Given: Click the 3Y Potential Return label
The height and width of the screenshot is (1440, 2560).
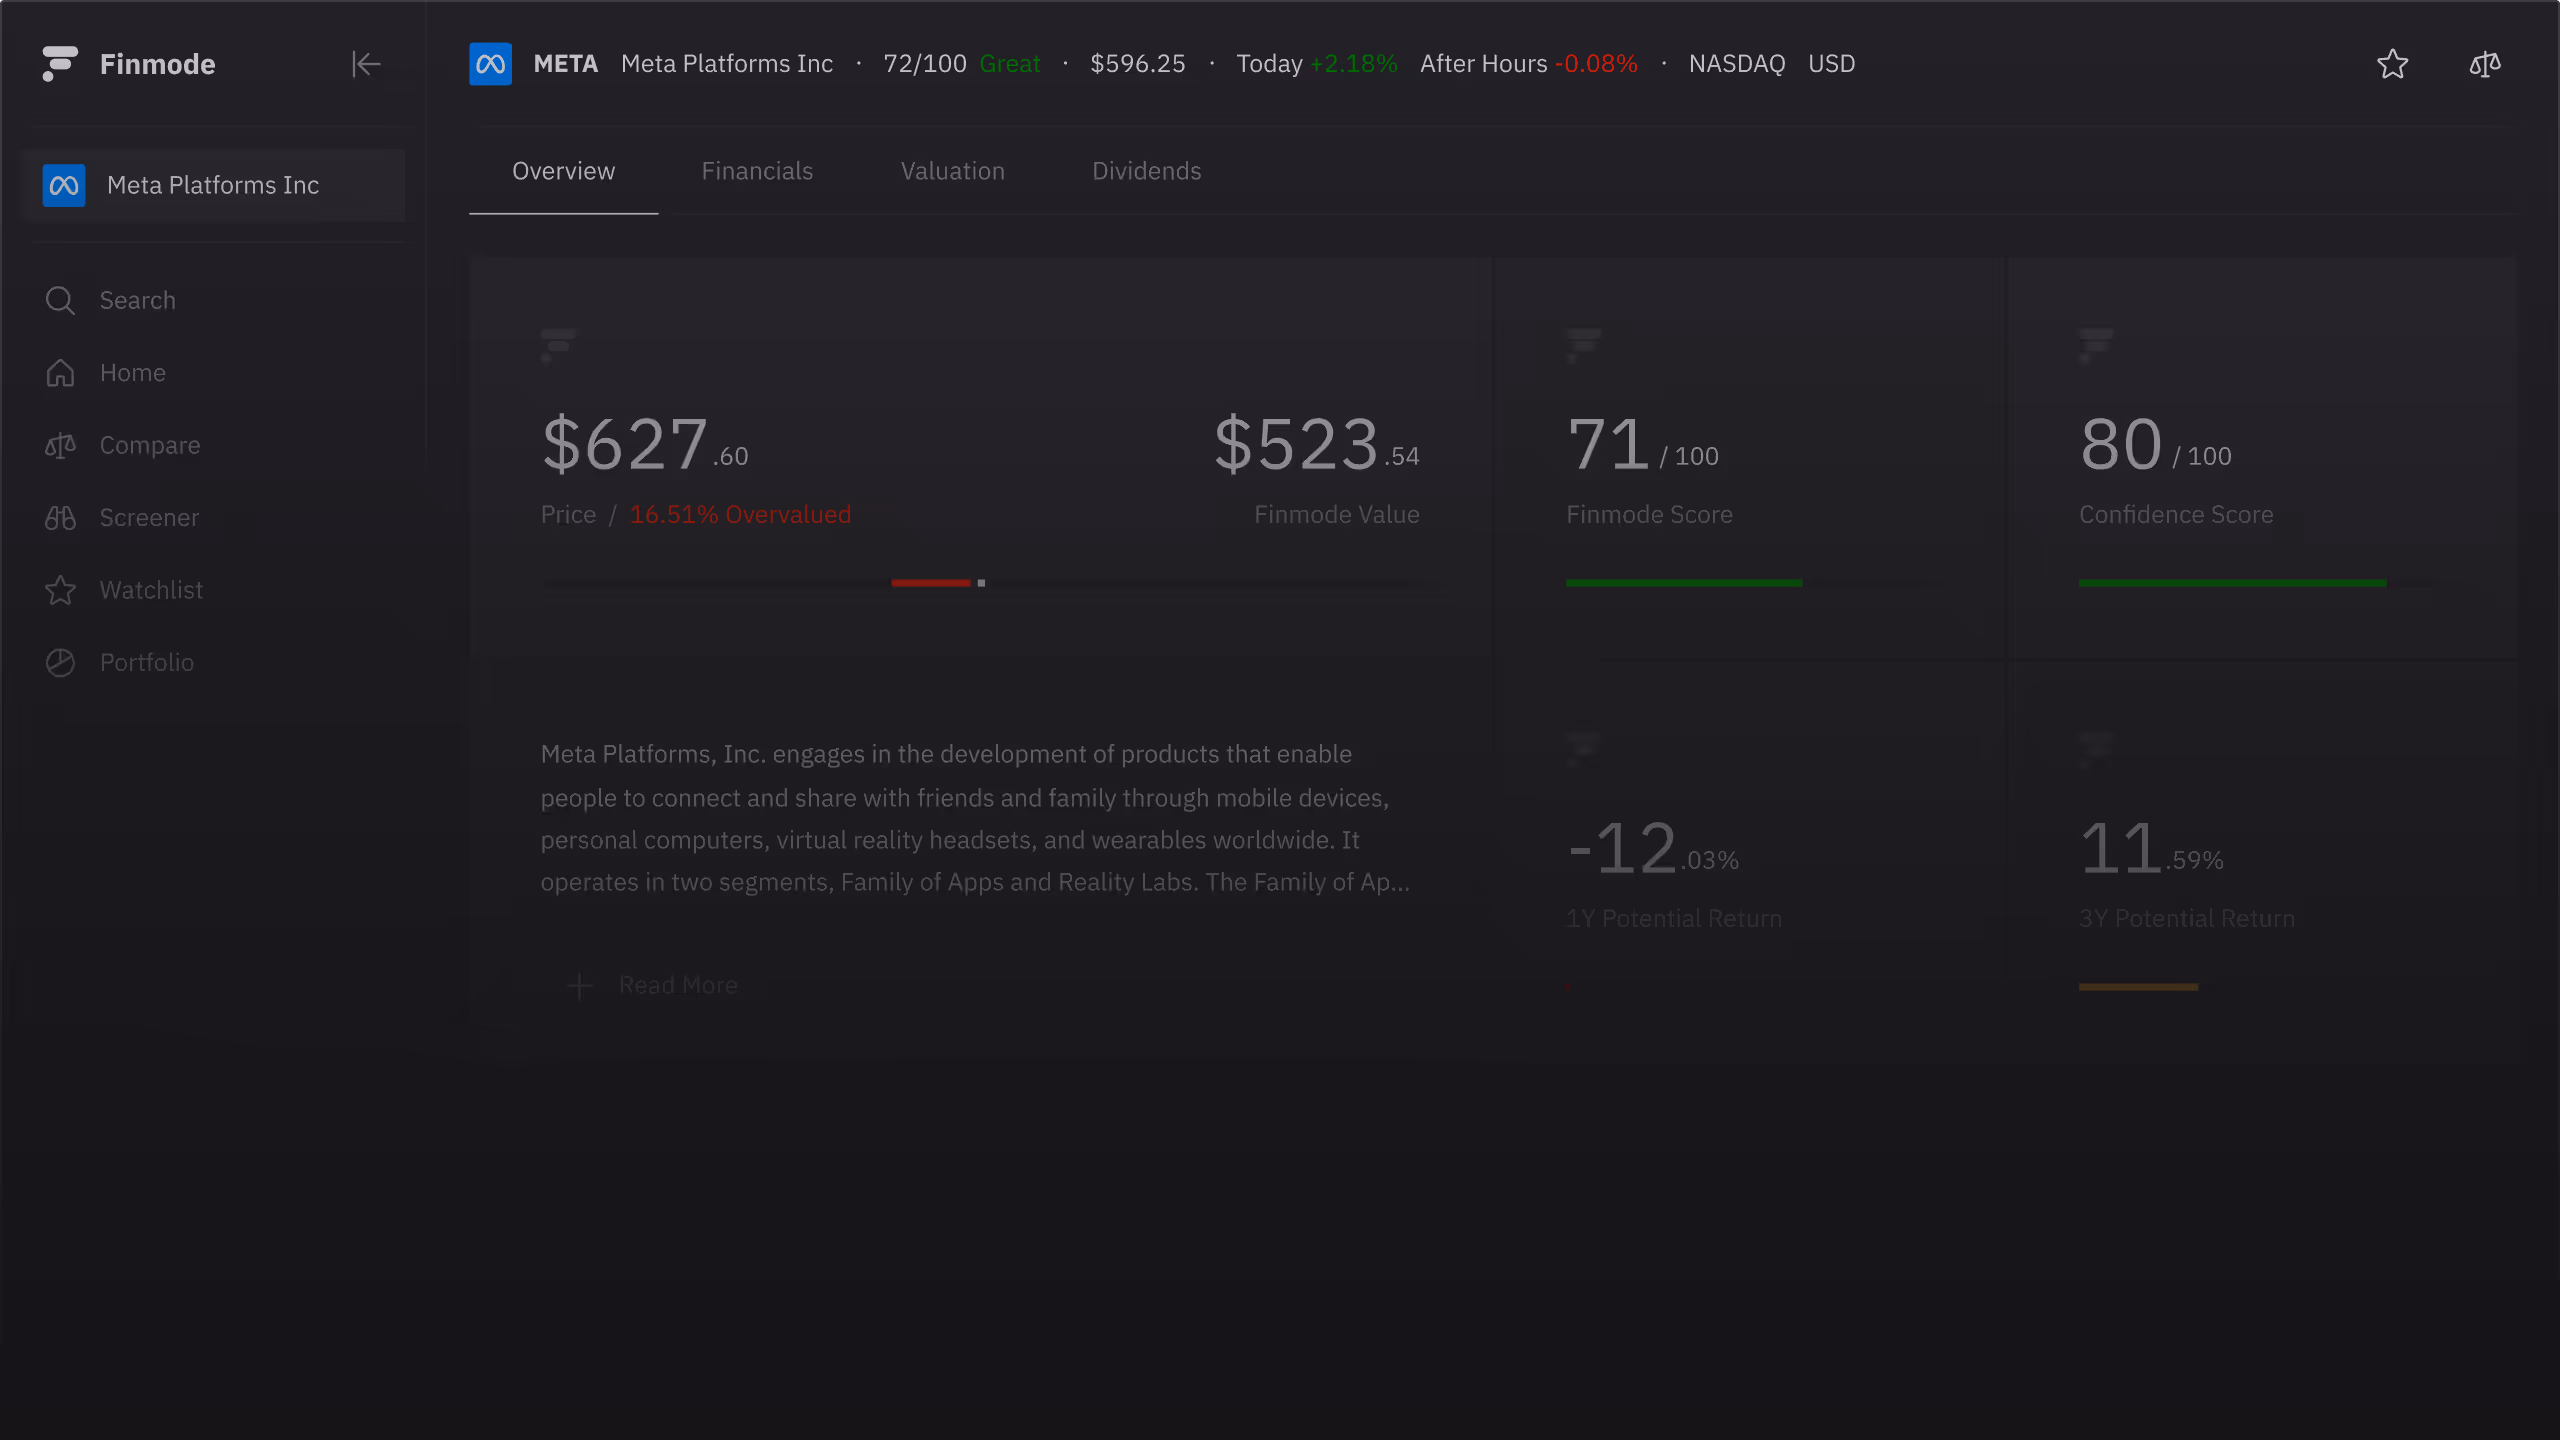Looking at the screenshot, I should click(x=2186, y=919).
